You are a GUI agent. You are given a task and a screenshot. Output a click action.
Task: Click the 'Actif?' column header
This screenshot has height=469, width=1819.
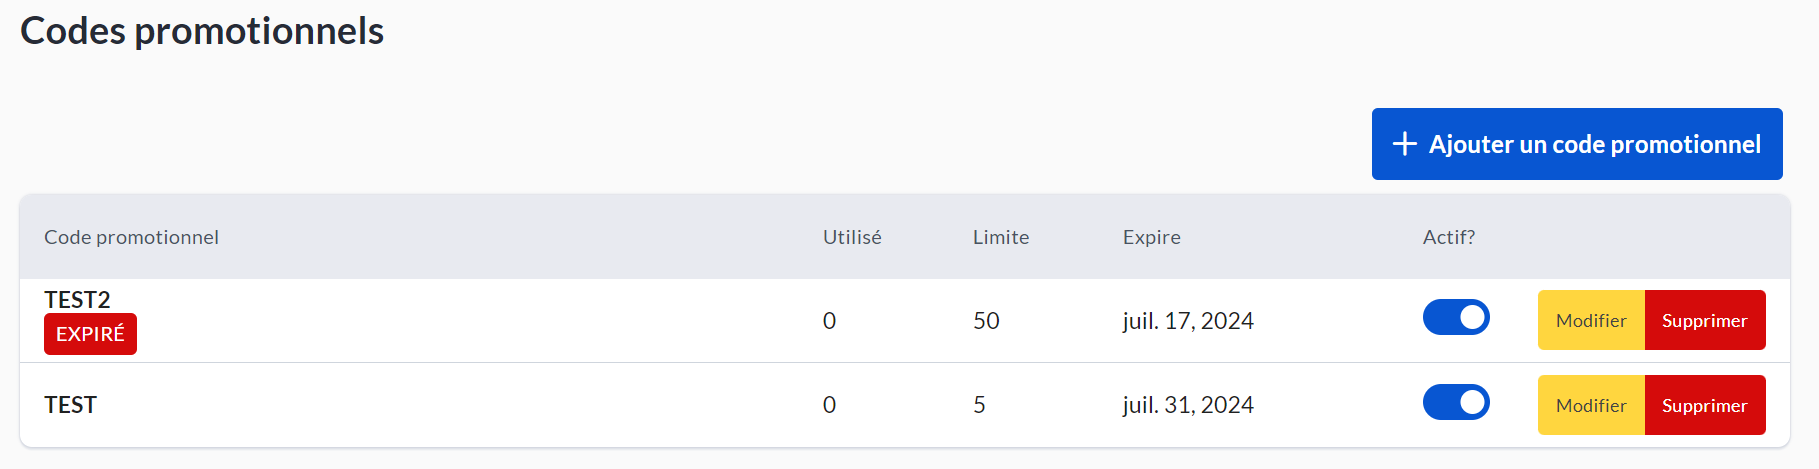pos(1449,237)
